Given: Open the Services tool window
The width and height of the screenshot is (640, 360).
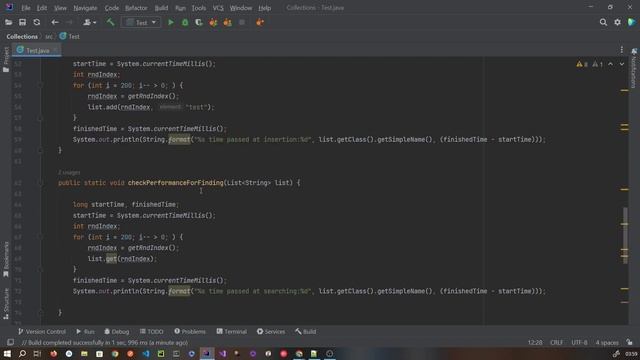Looking at the screenshot, I should pyautogui.click(x=271, y=331).
